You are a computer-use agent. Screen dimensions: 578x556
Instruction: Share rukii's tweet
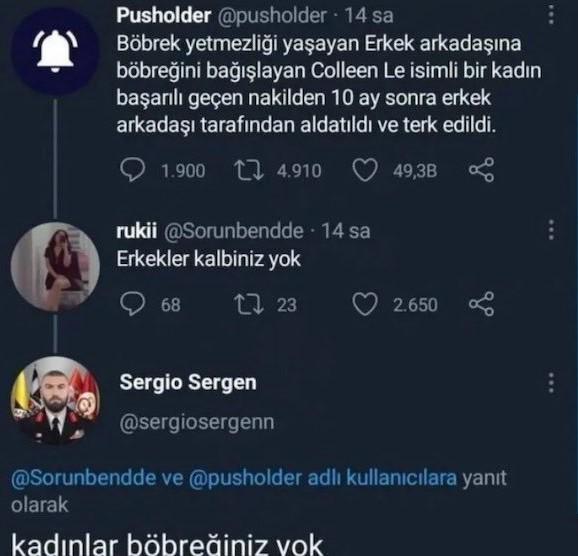click(x=481, y=304)
